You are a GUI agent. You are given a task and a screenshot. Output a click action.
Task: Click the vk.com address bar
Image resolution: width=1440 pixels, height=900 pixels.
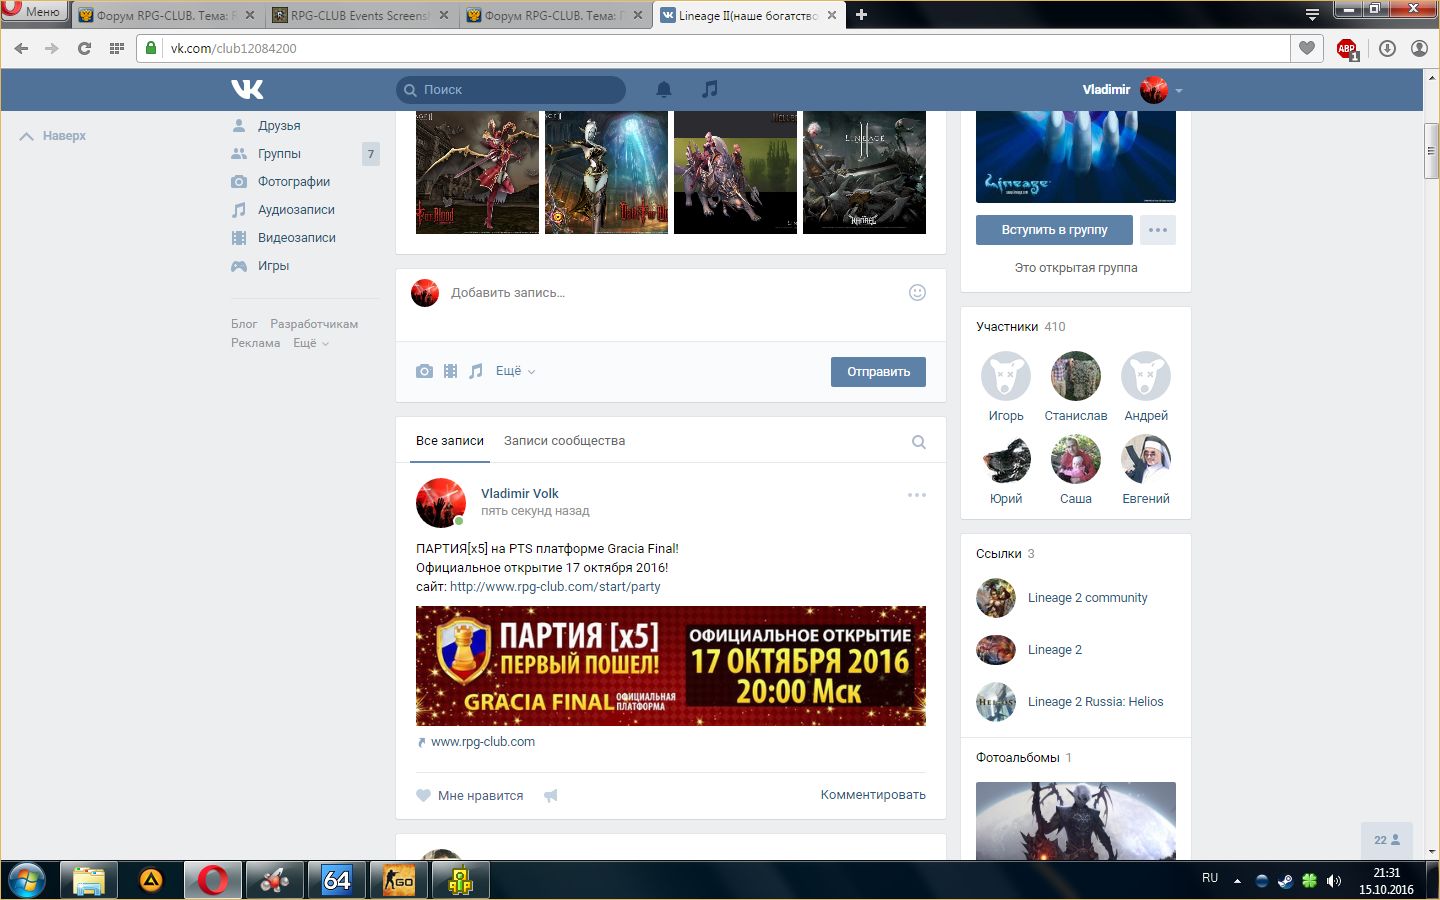(714, 48)
